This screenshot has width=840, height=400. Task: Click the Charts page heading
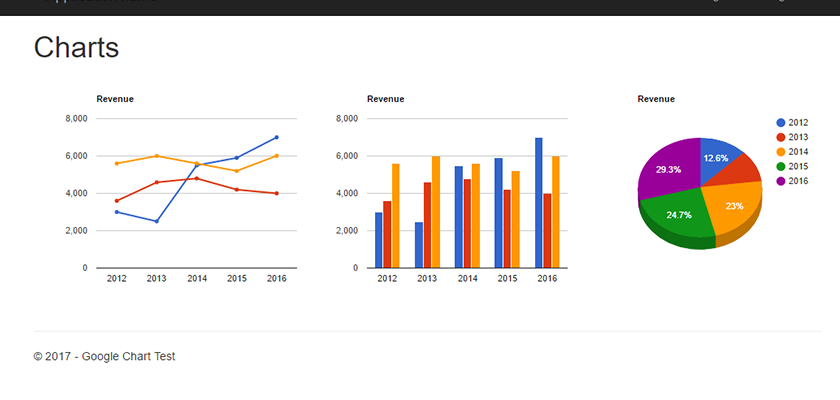pyautogui.click(x=76, y=48)
